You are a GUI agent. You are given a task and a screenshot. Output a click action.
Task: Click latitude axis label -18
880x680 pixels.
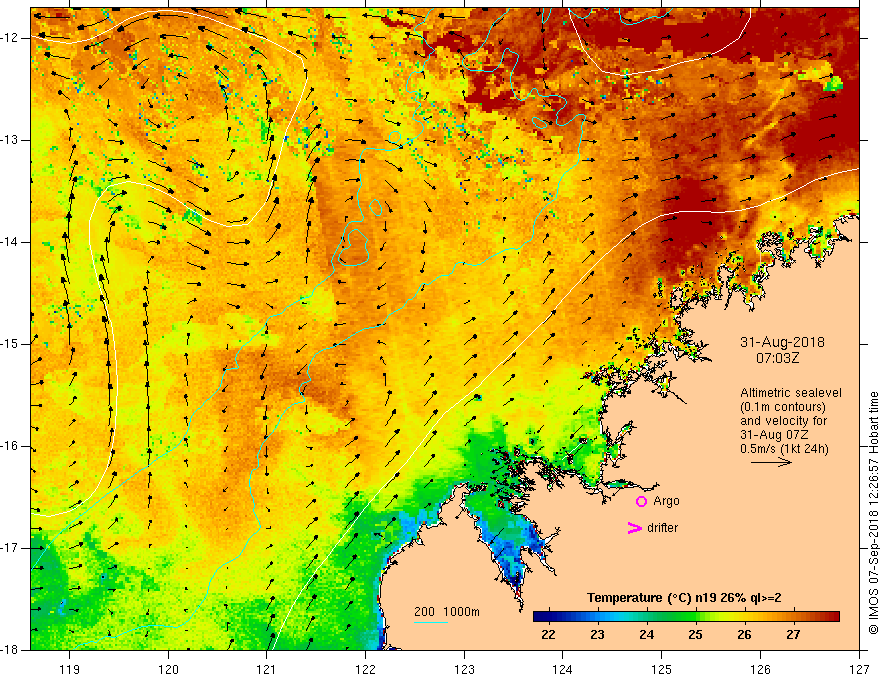[11, 650]
